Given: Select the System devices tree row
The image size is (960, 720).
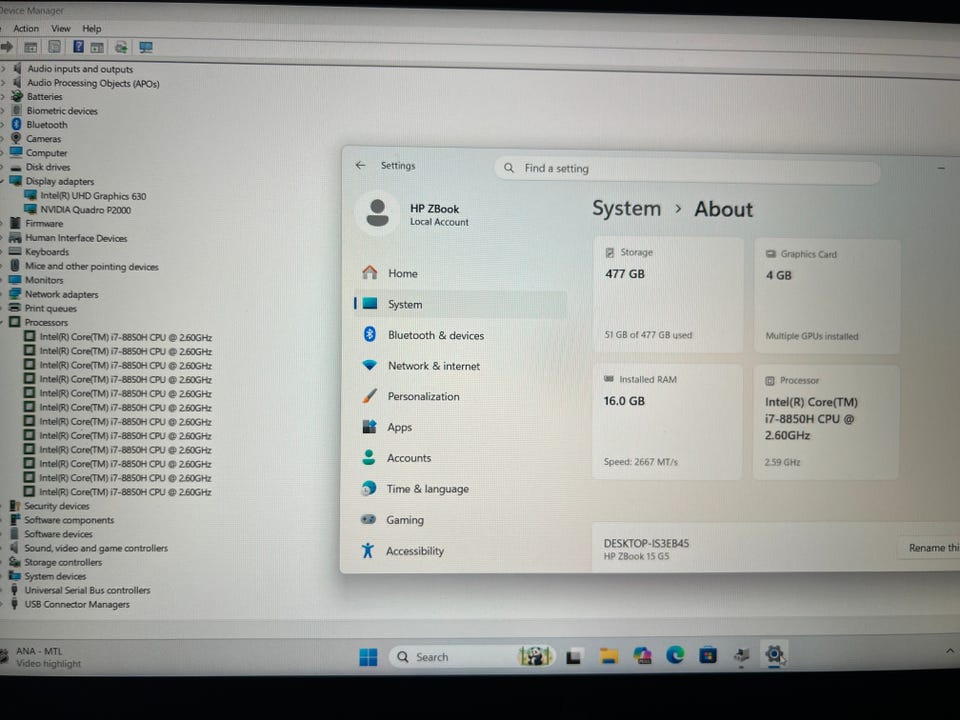Looking at the screenshot, I should pyautogui.click(x=55, y=576).
